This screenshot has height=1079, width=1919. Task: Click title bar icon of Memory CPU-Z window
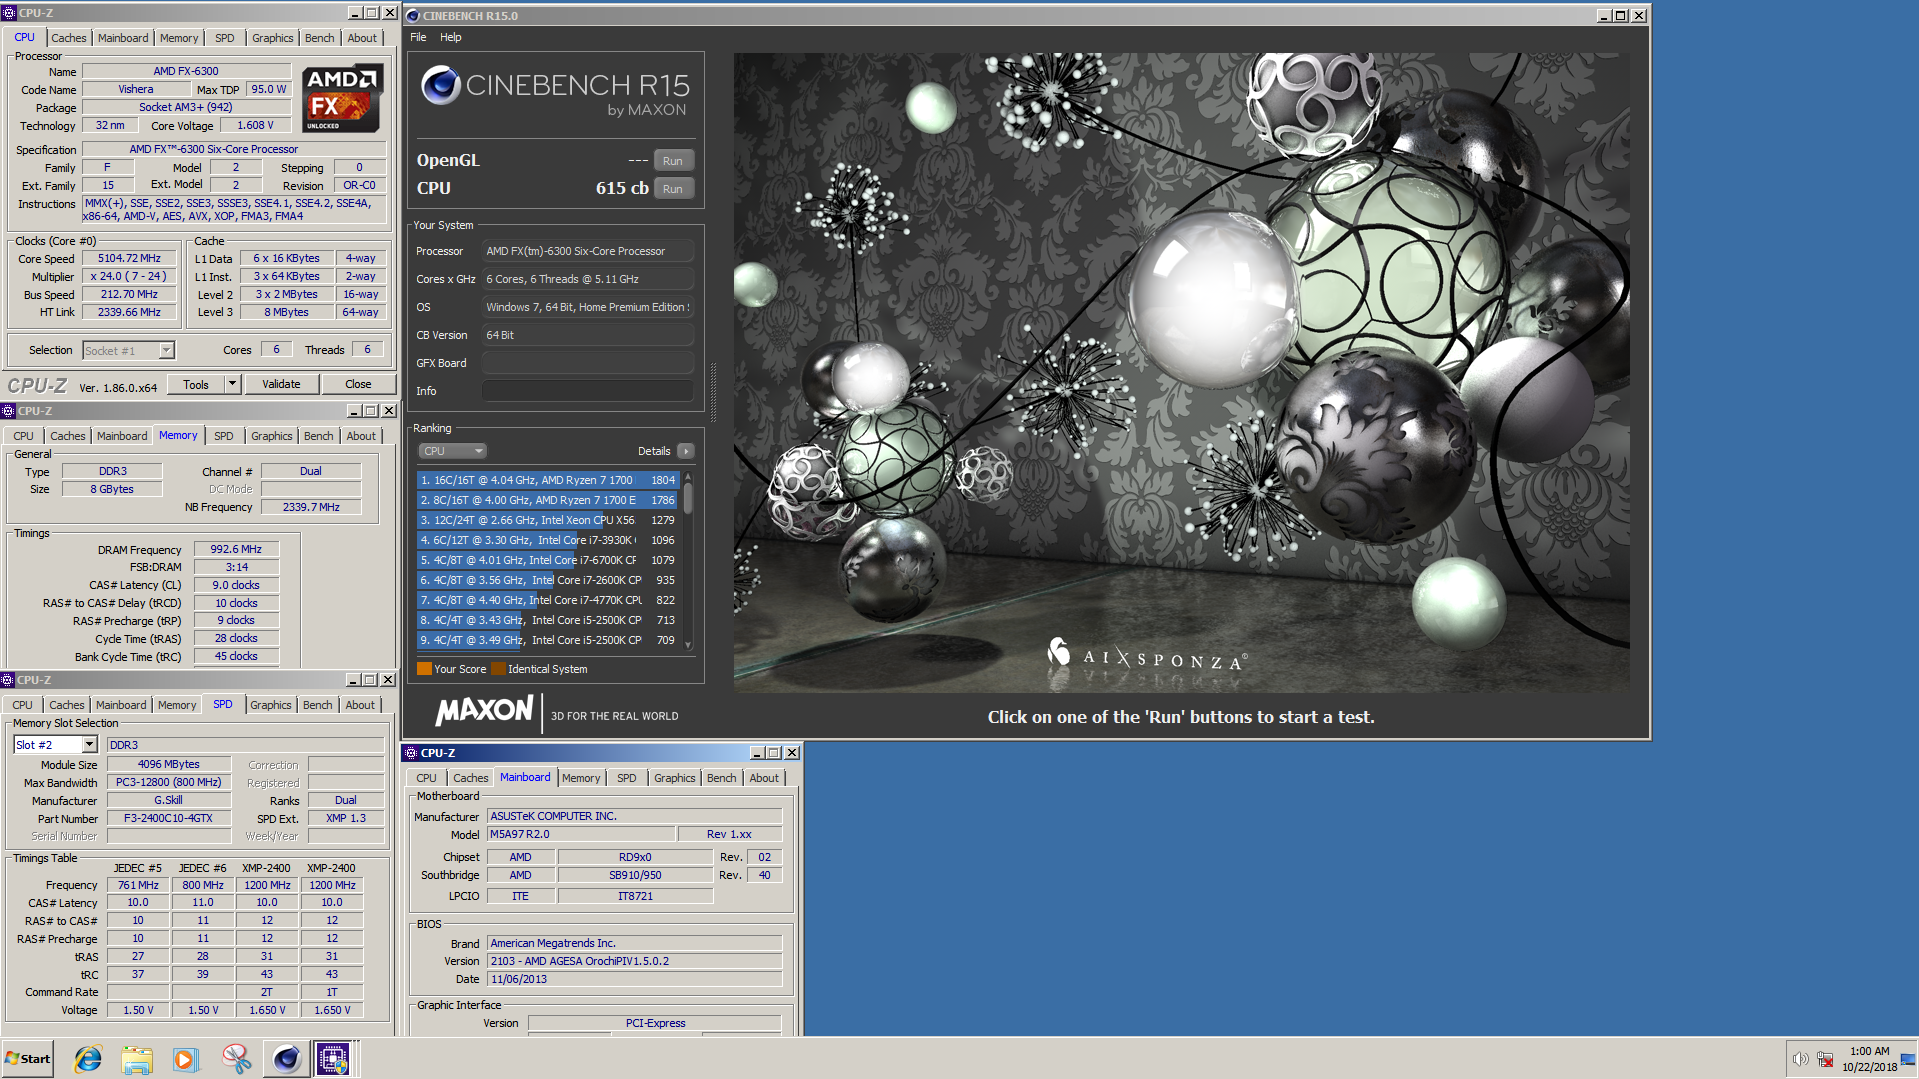tap(8, 411)
